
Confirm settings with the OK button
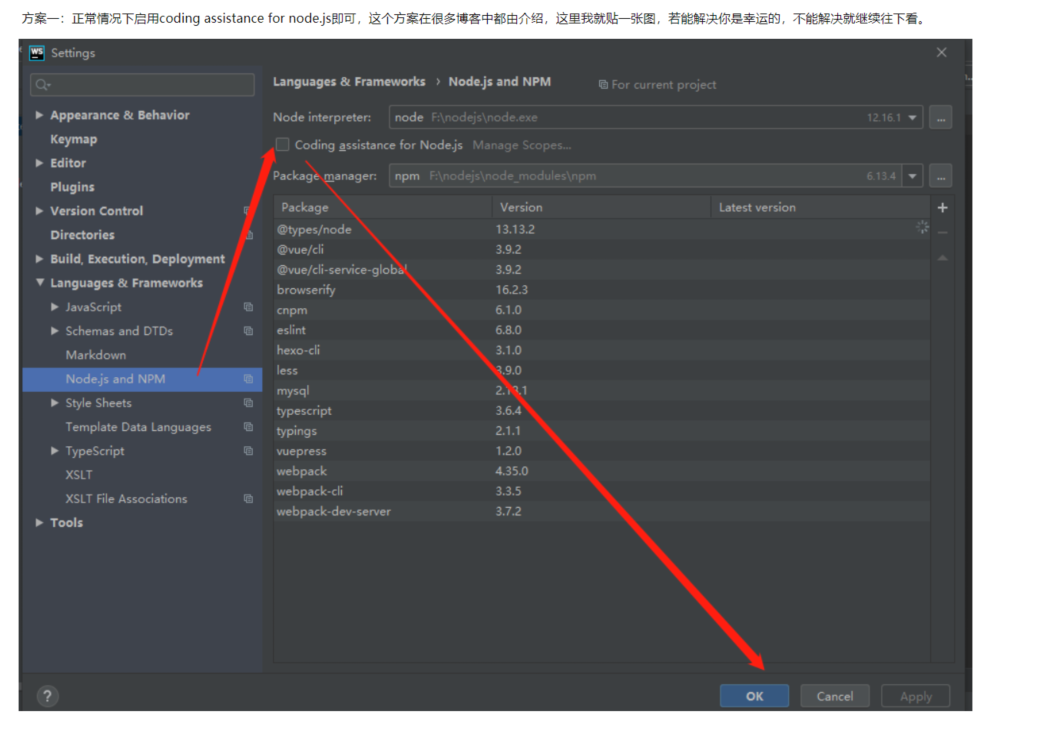coord(754,696)
